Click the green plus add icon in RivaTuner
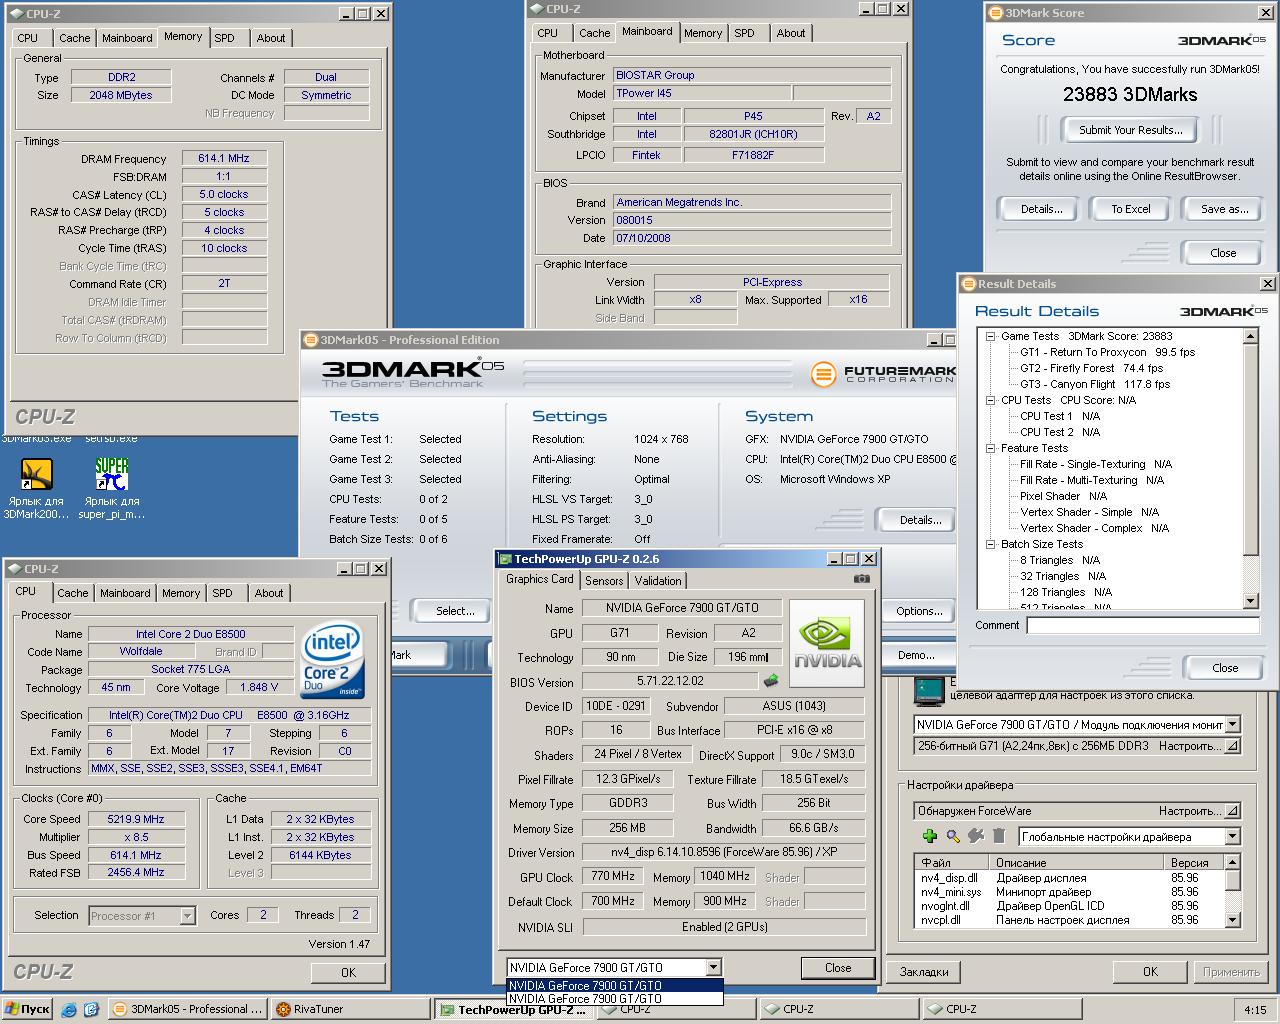 pyautogui.click(x=930, y=836)
